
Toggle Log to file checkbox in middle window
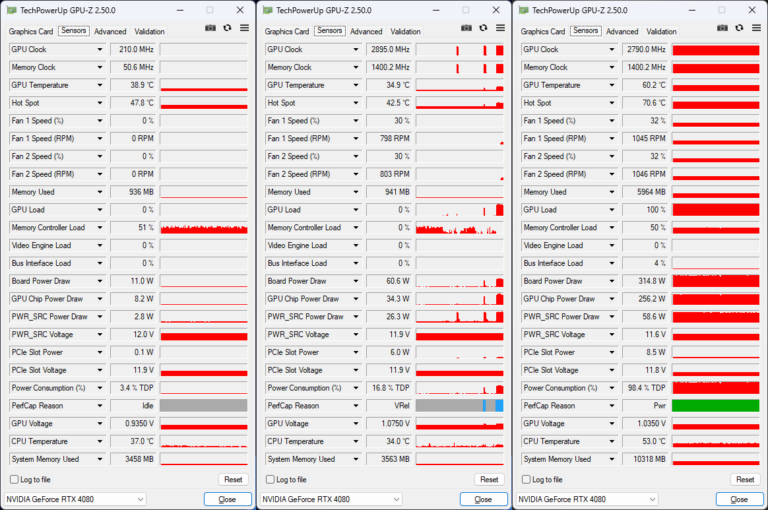tap(270, 480)
